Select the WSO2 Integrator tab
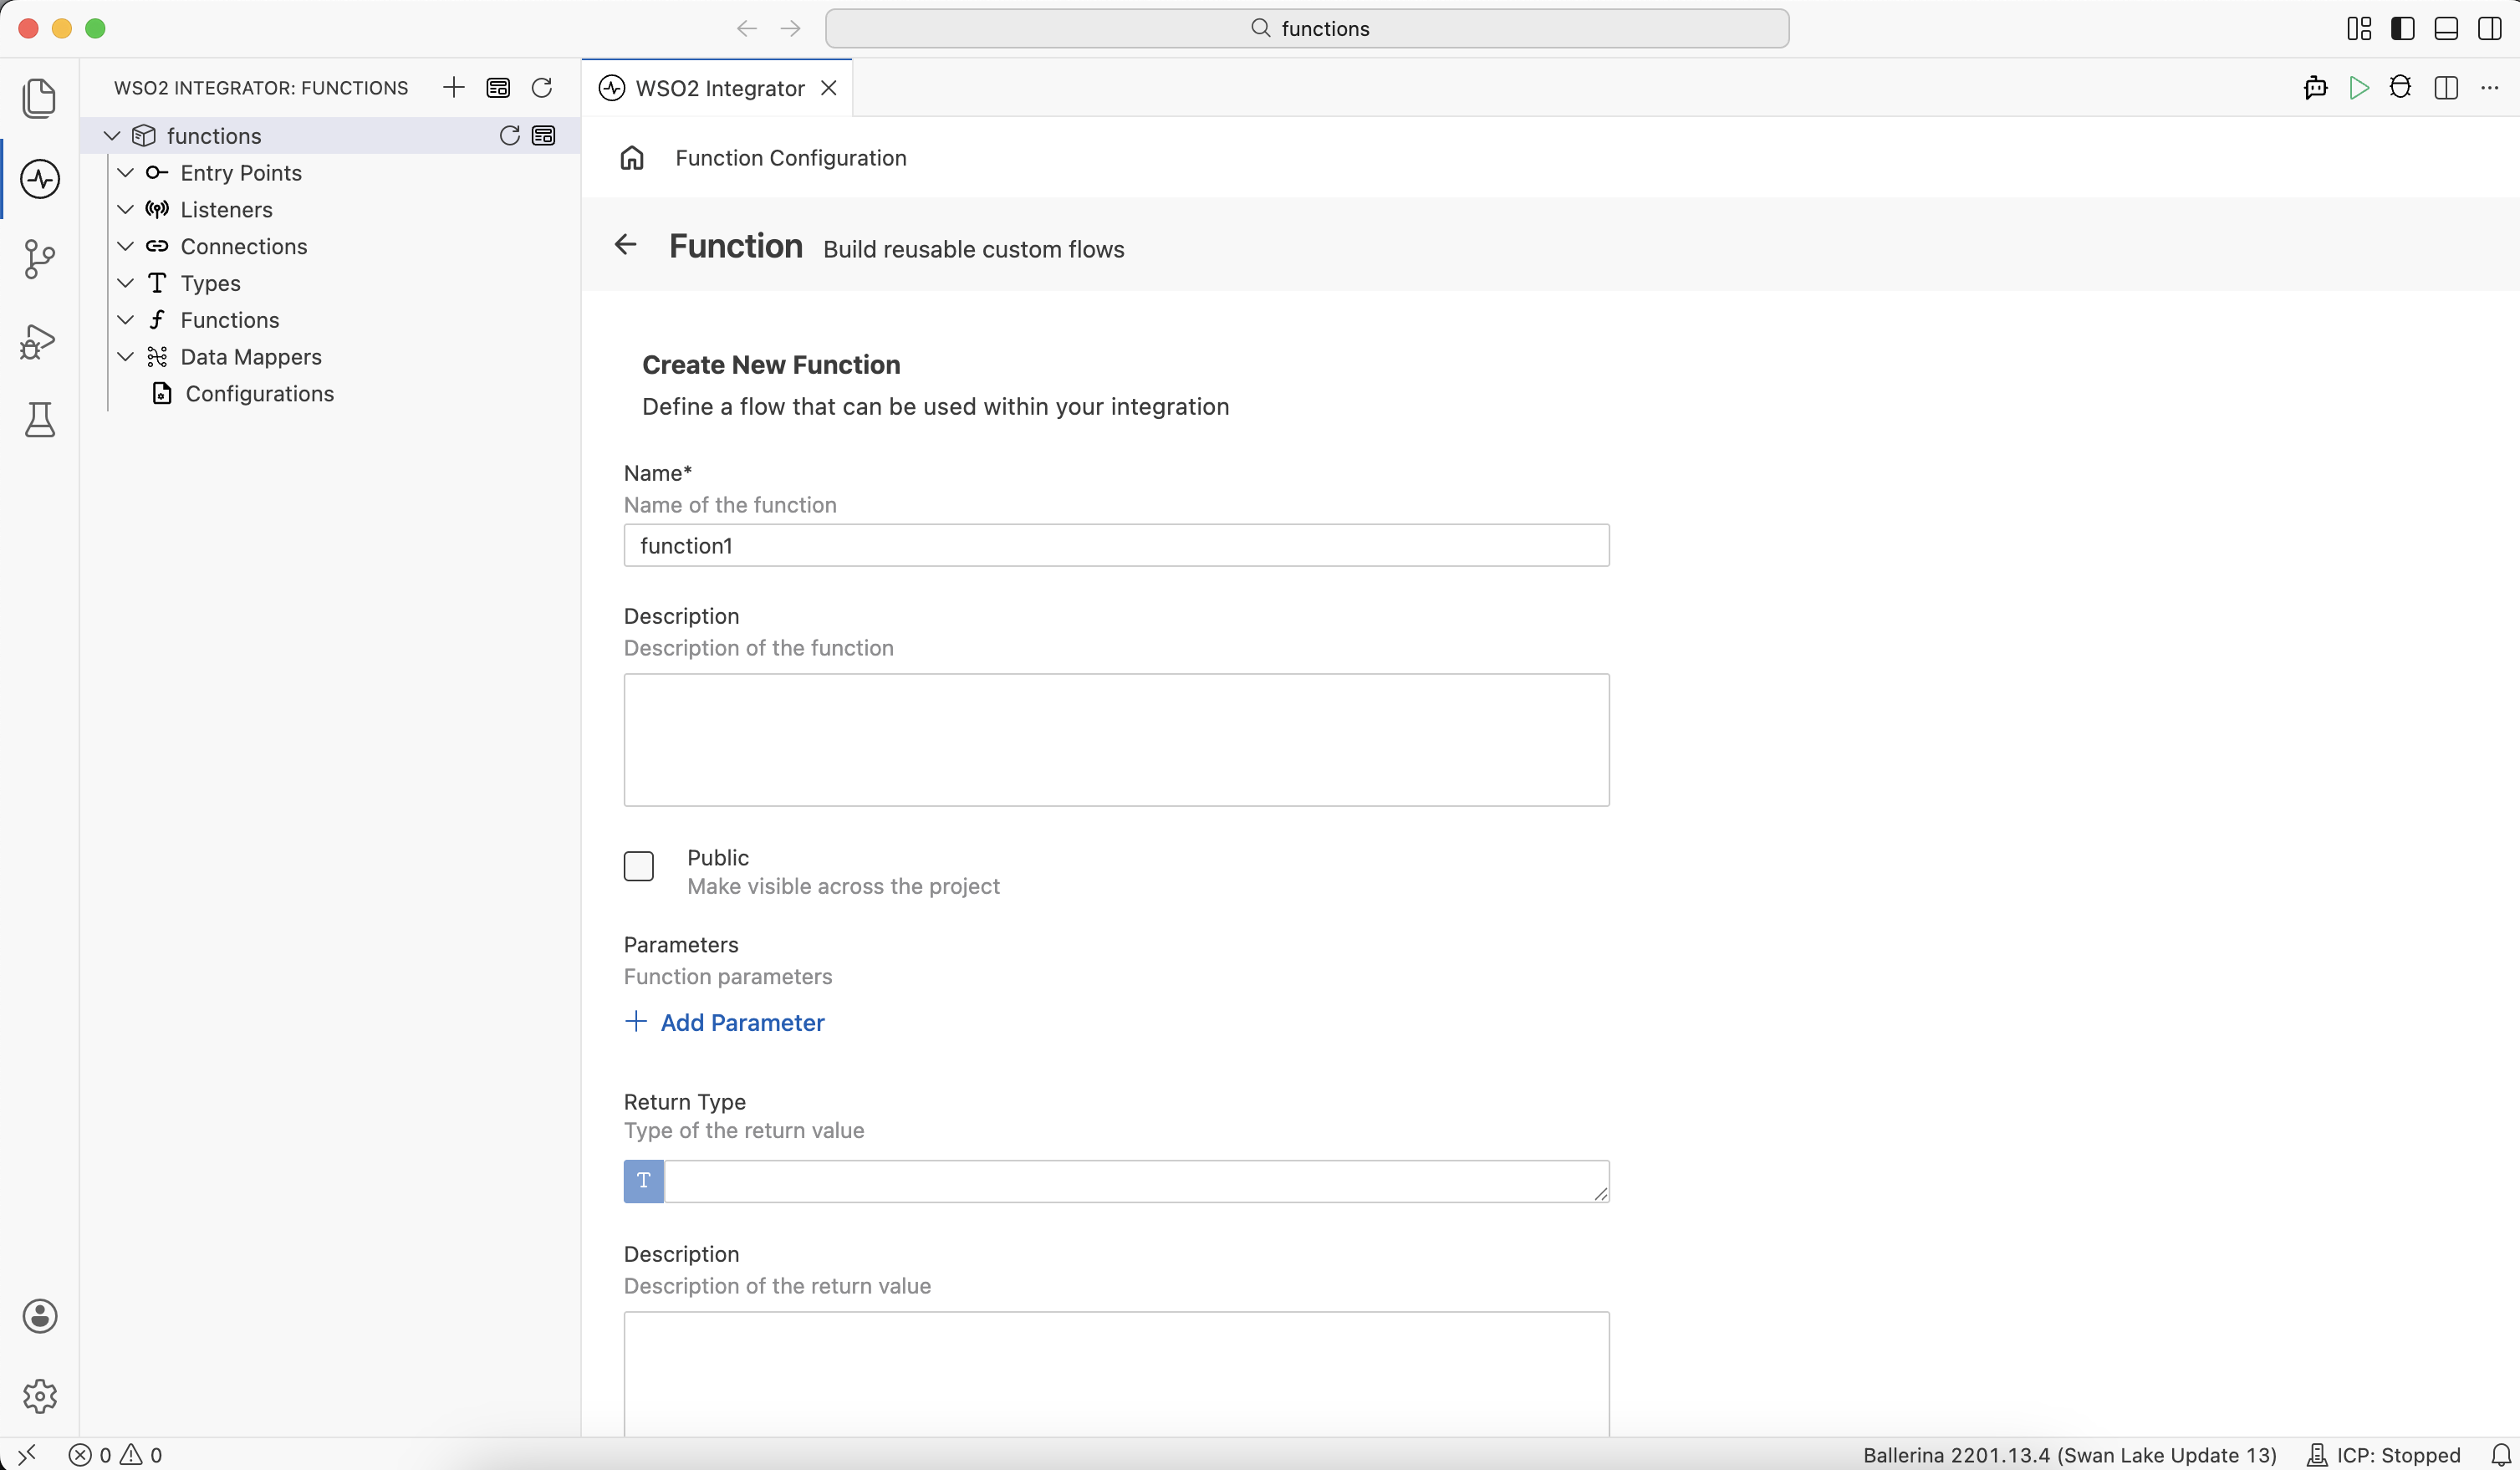The image size is (2520, 1470). tap(719, 88)
